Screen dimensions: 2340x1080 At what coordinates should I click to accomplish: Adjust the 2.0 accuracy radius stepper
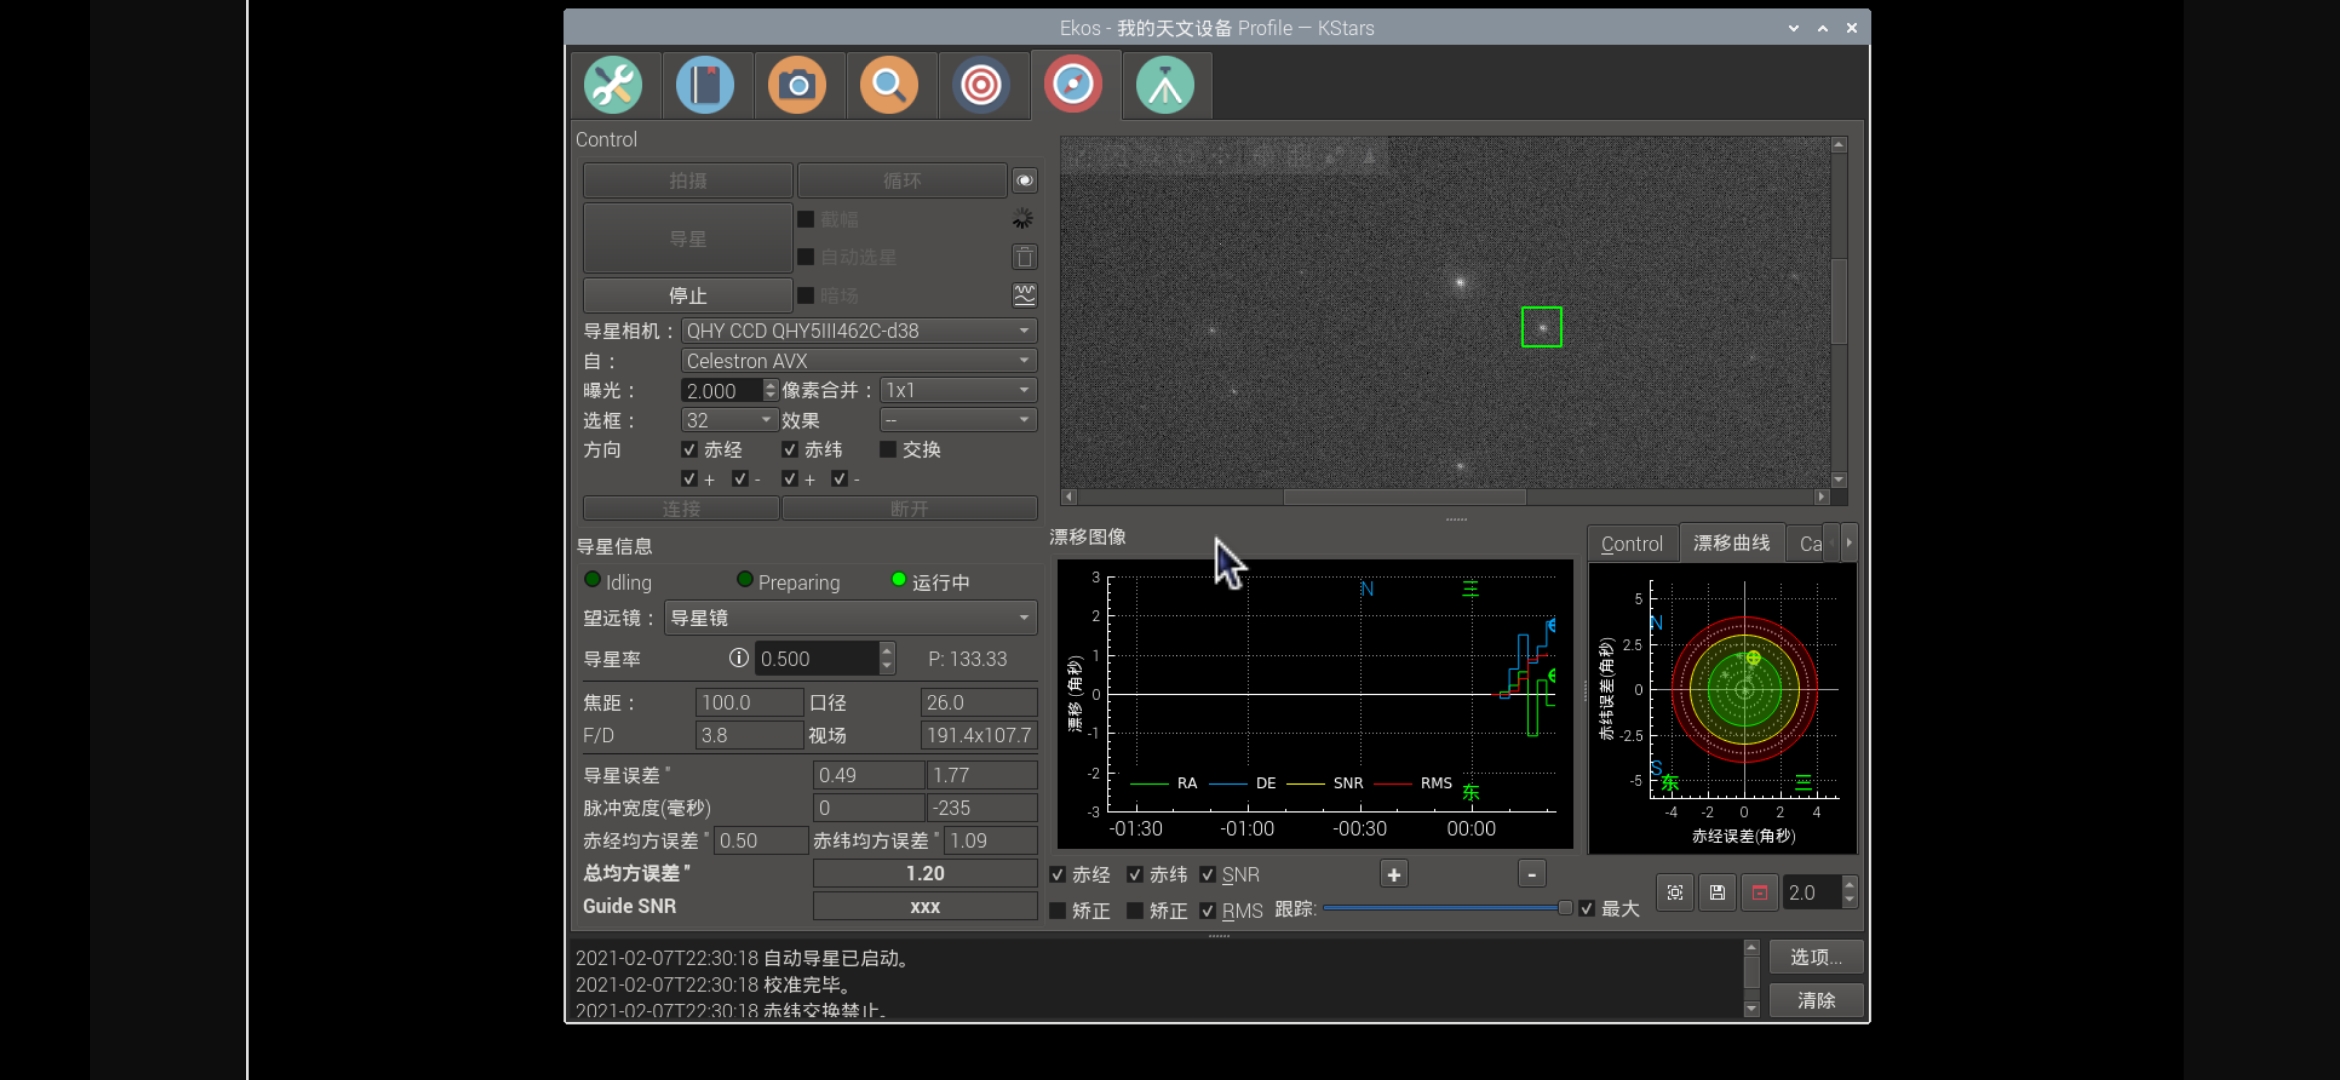tap(1849, 893)
